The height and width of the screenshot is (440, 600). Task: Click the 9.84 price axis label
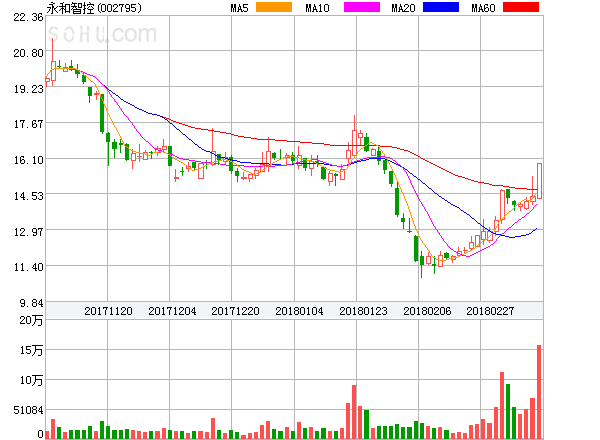[x=31, y=303]
